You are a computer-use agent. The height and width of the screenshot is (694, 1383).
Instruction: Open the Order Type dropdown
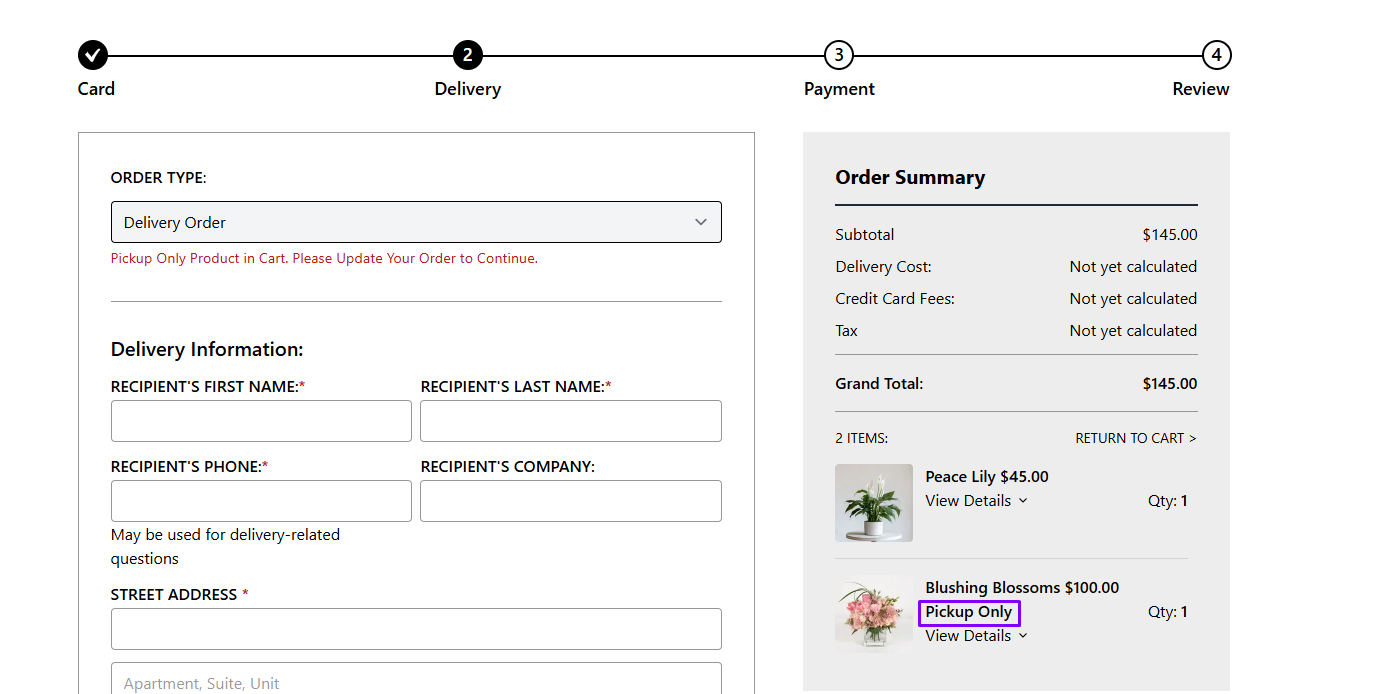pos(416,222)
